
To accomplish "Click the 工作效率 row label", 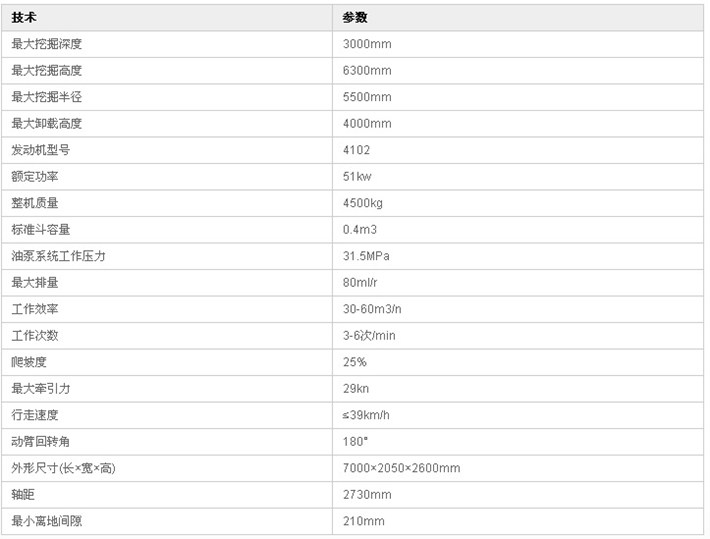I will (x=35, y=309).
